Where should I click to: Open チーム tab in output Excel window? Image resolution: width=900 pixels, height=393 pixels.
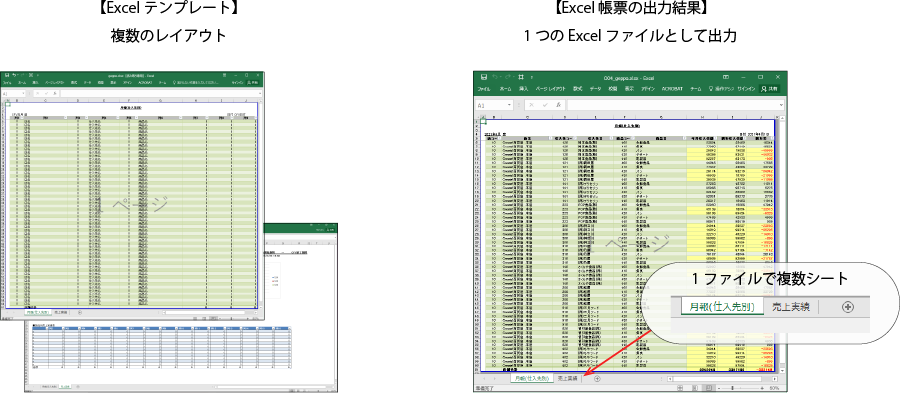[696, 89]
